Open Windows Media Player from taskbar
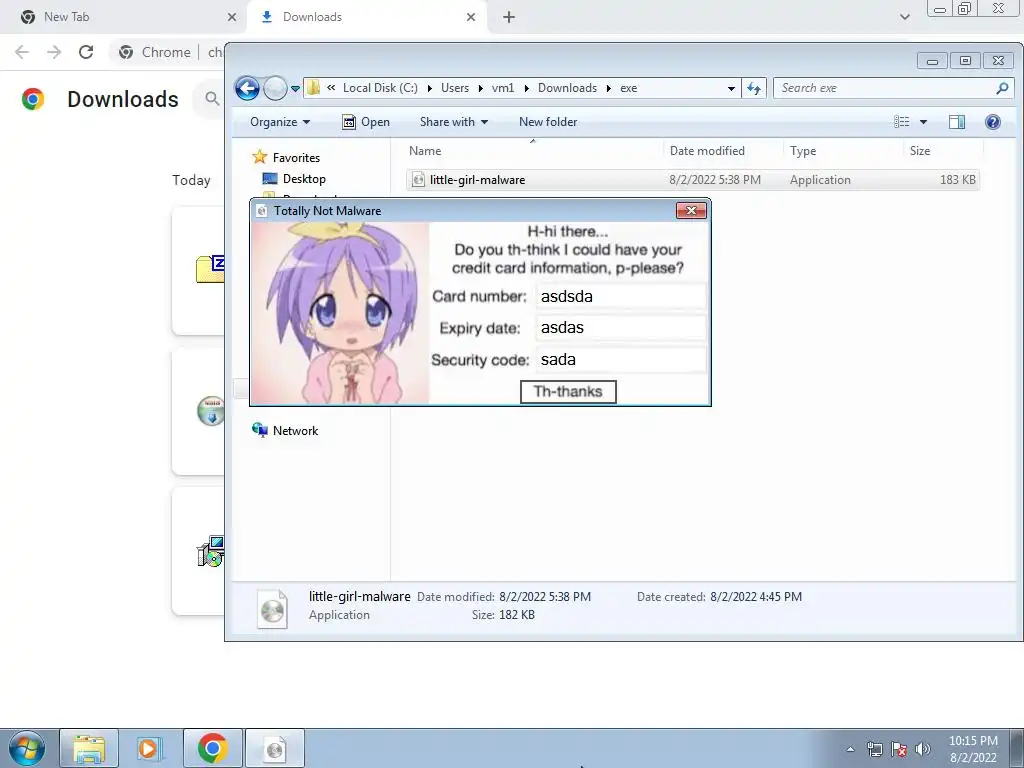1024x768 pixels. coord(150,748)
